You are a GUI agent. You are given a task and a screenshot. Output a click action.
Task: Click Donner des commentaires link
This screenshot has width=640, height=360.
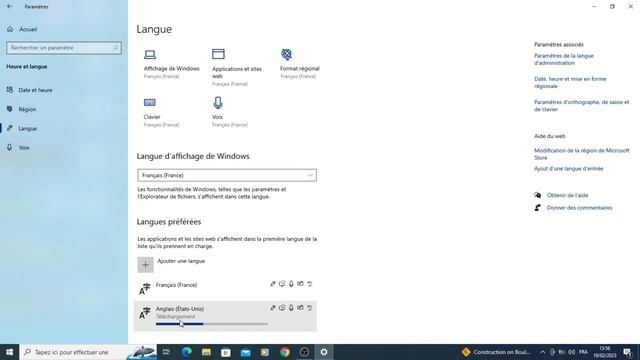coord(579,208)
